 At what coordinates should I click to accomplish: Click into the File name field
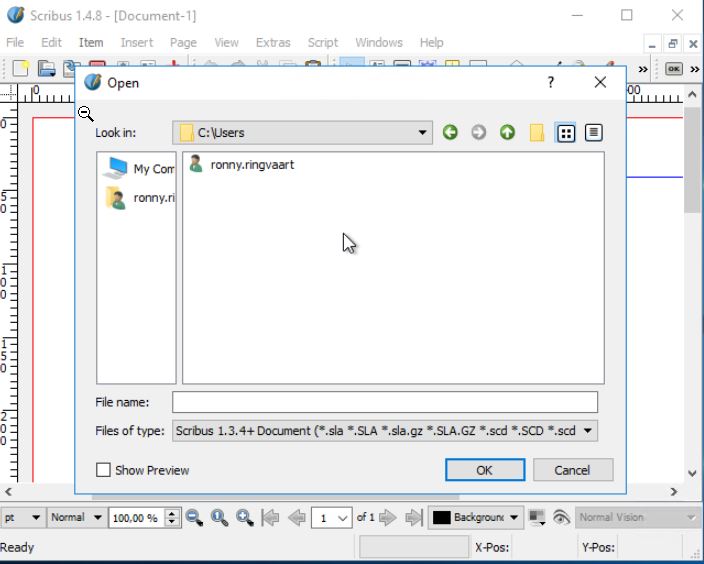point(385,402)
